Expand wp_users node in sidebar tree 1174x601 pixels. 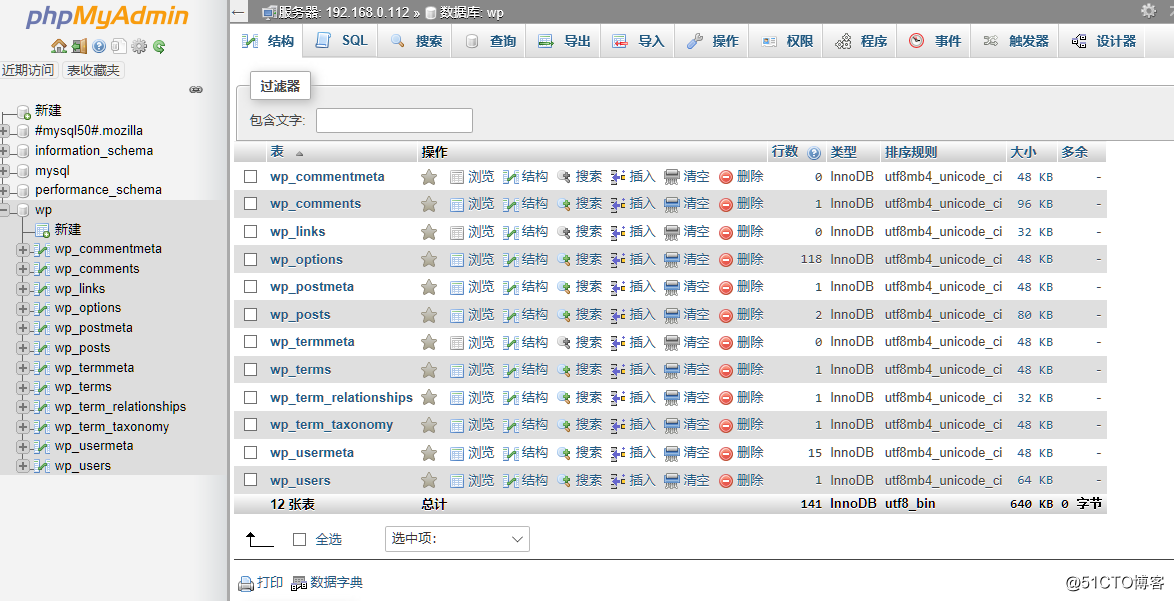click(22, 466)
